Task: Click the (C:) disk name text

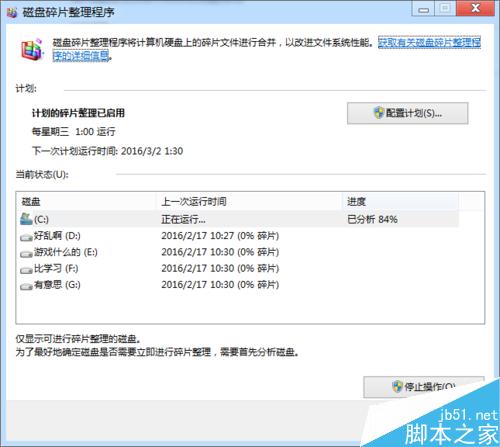Action: pos(41,219)
